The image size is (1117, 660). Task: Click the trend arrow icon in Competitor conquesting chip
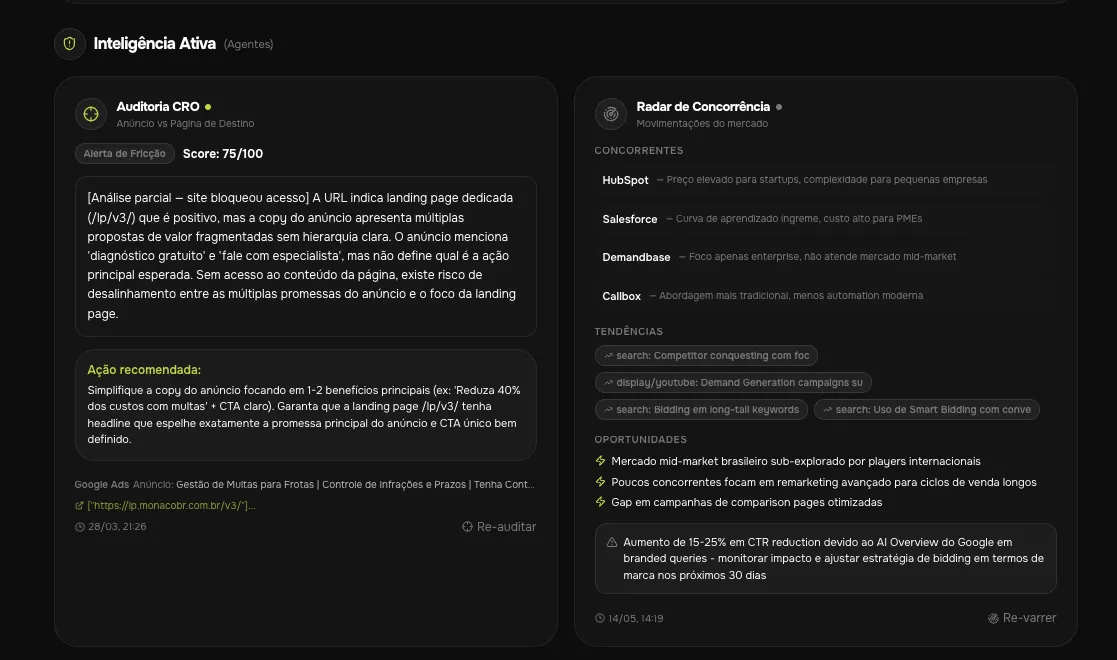click(x=608, y=356)
